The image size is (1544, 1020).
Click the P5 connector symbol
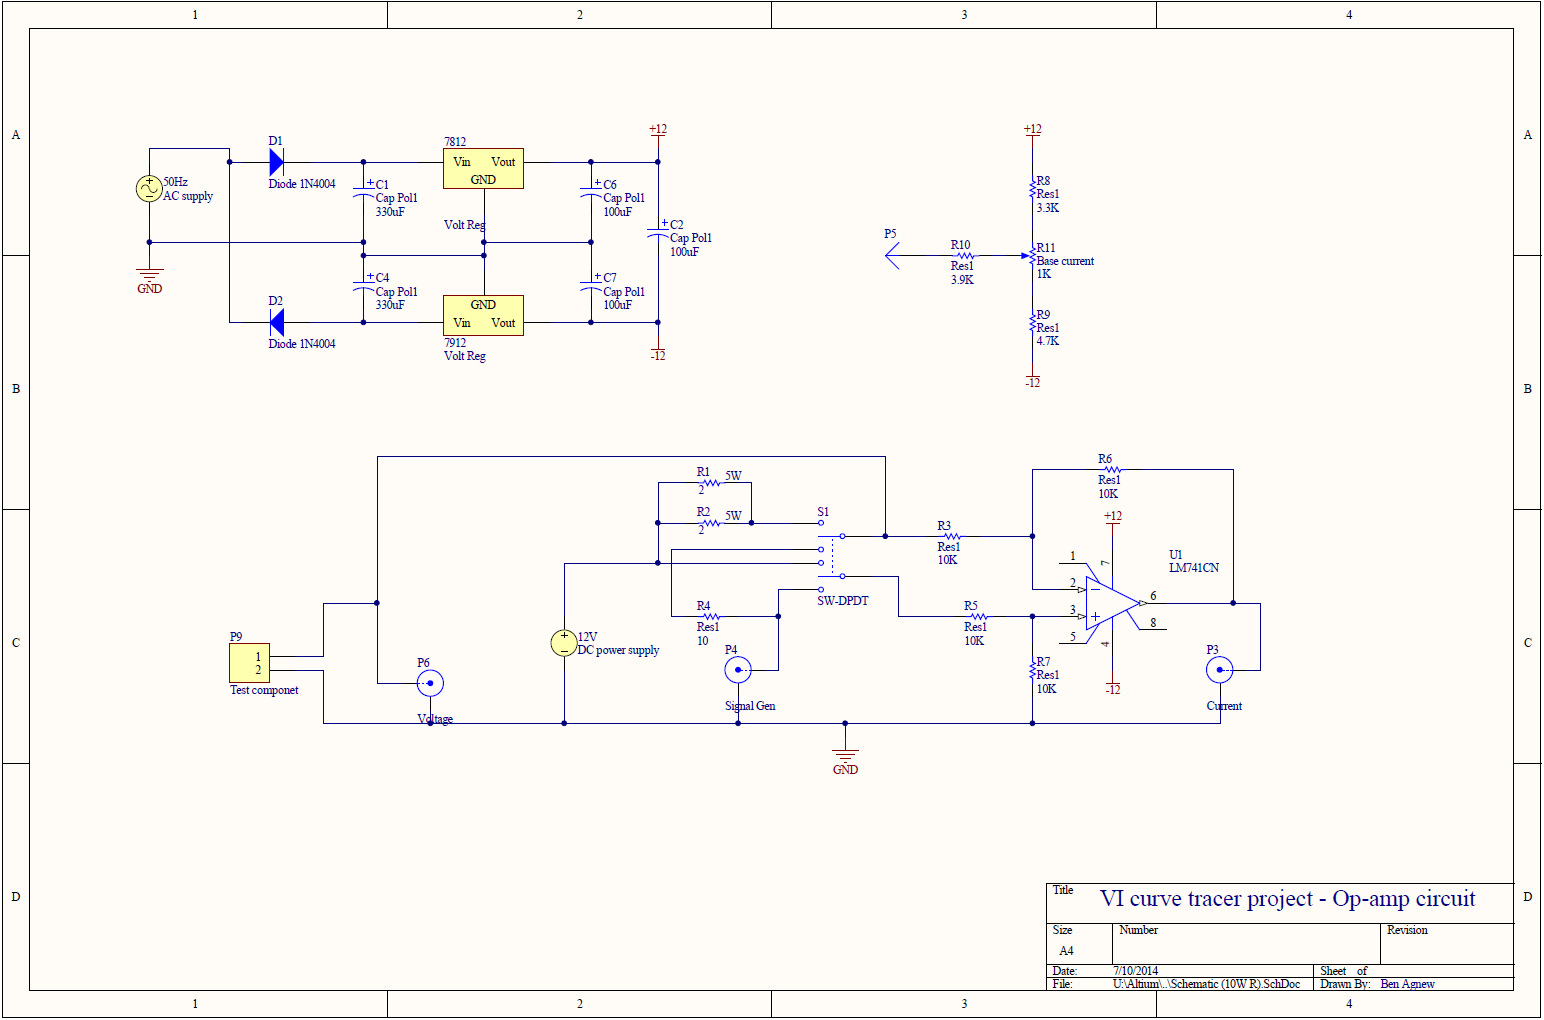click(892, 256)
